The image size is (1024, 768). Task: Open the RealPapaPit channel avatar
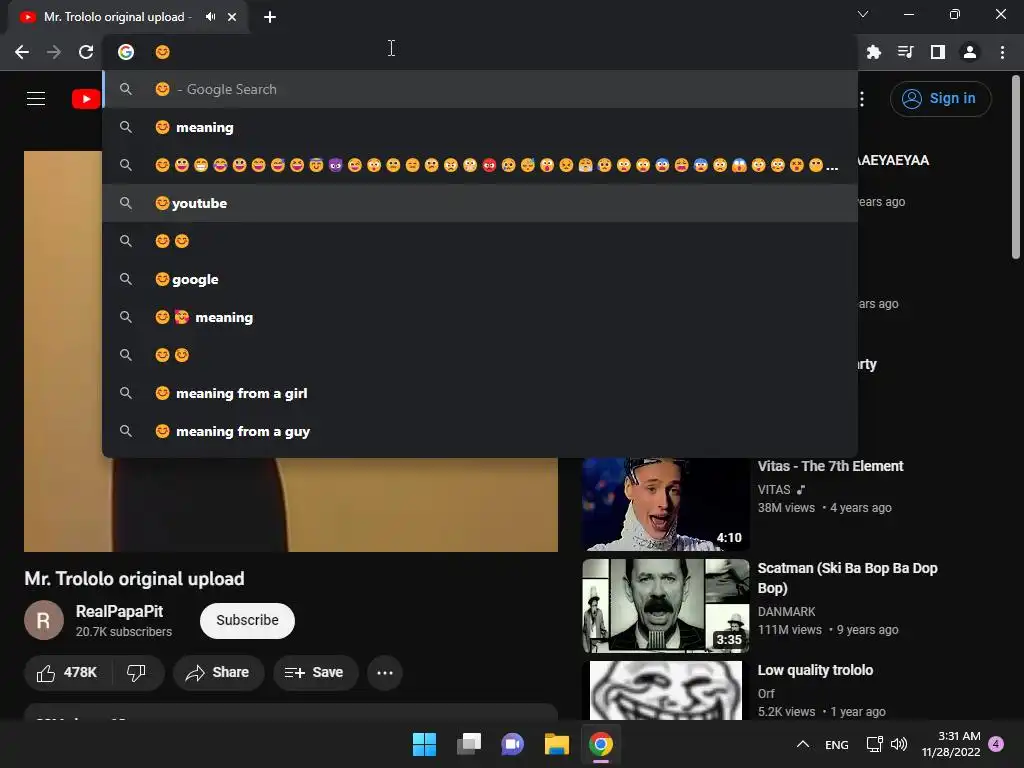[x=44, y=620]
